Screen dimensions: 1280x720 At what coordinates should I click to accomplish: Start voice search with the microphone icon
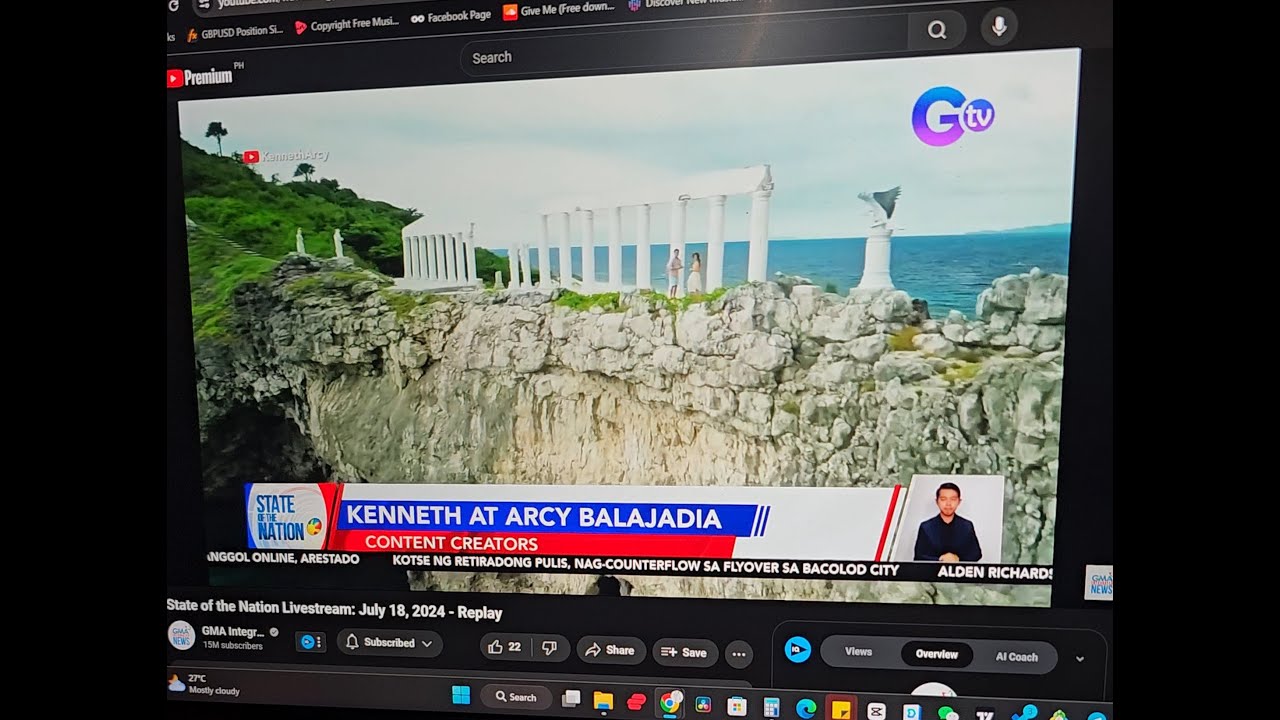(x=998, y=27)
